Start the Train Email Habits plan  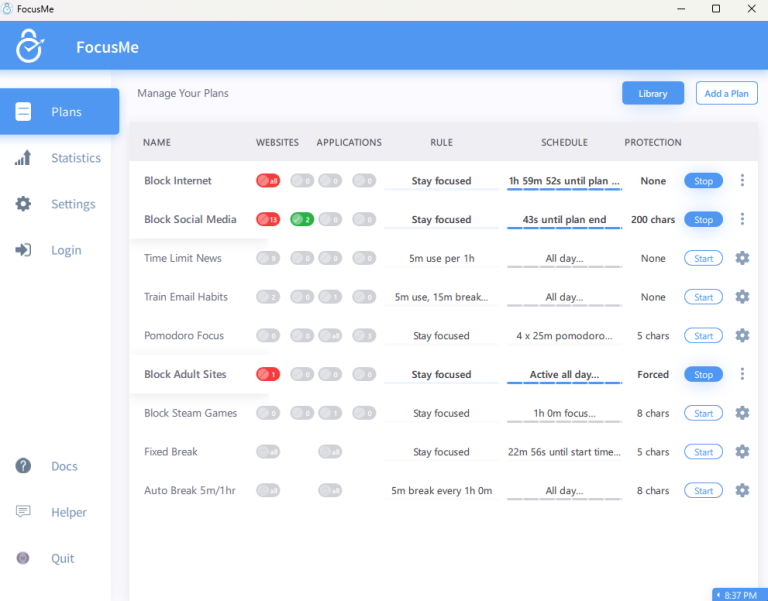tap(703, 297)
